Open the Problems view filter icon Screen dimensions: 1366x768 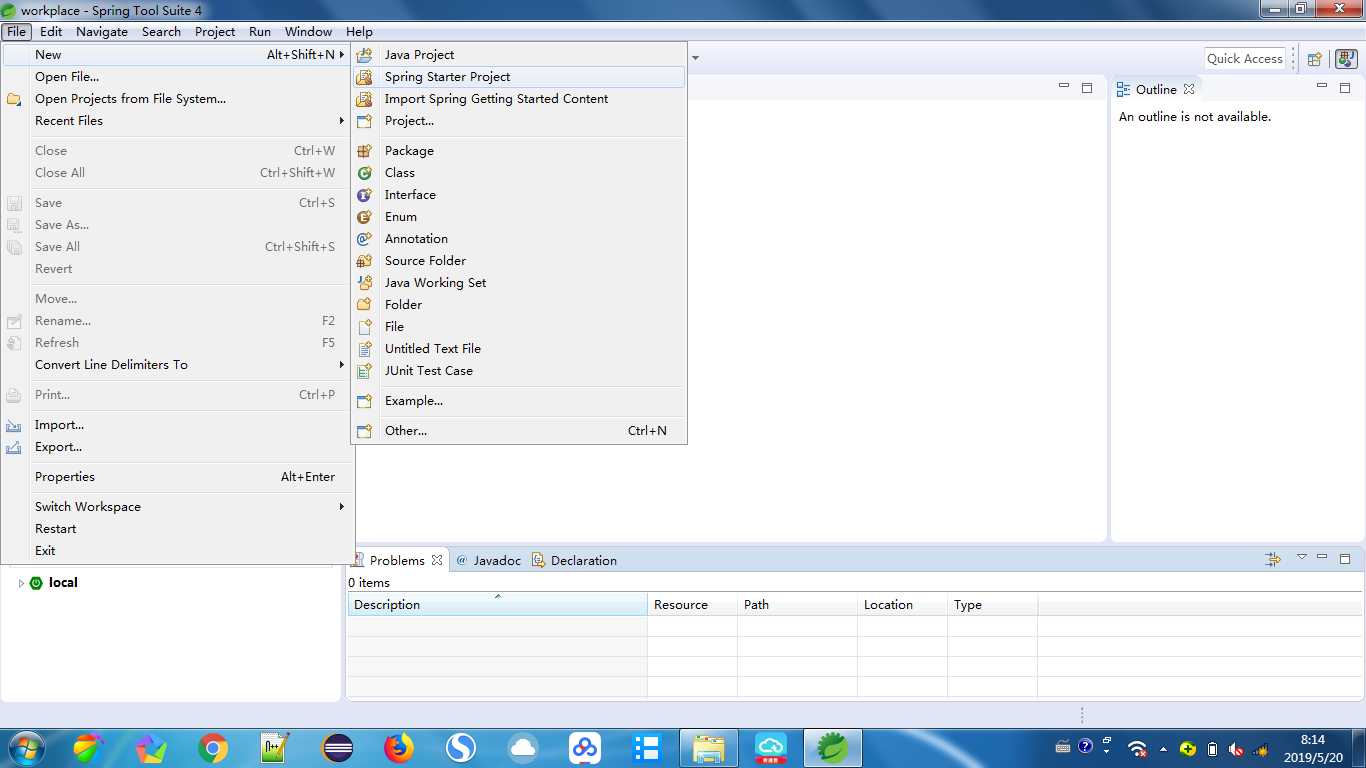click(1273, 559)
